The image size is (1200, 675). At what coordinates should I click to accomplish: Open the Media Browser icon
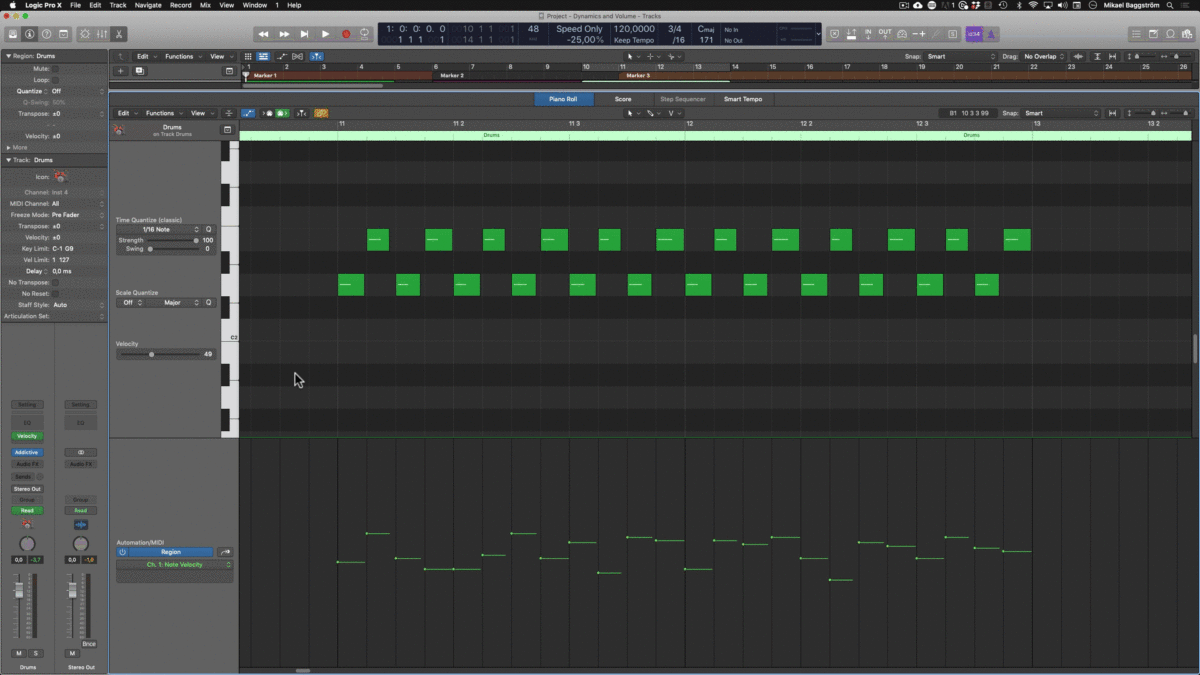coord(1187,34)
